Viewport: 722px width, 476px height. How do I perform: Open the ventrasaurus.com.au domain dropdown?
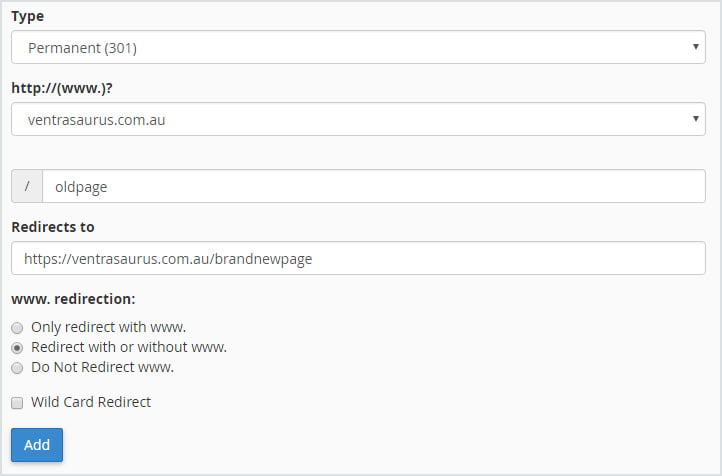(x=358, y=119)
